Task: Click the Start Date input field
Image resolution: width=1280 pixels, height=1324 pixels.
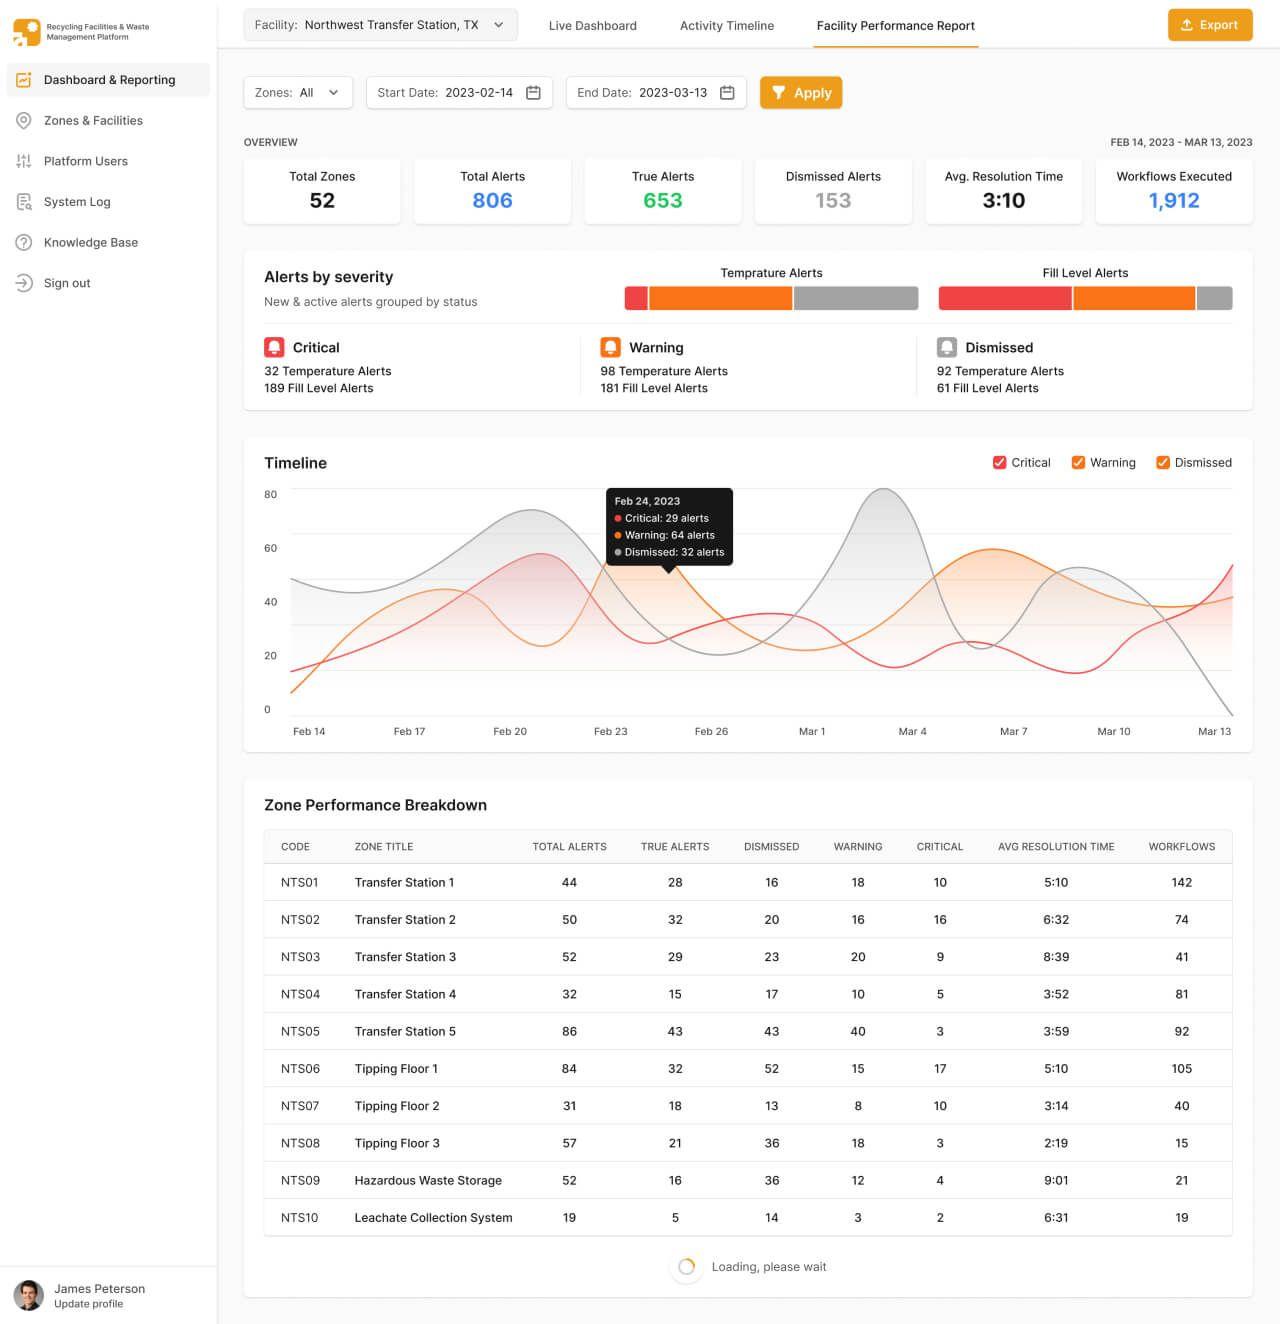Action: point(459,93)
